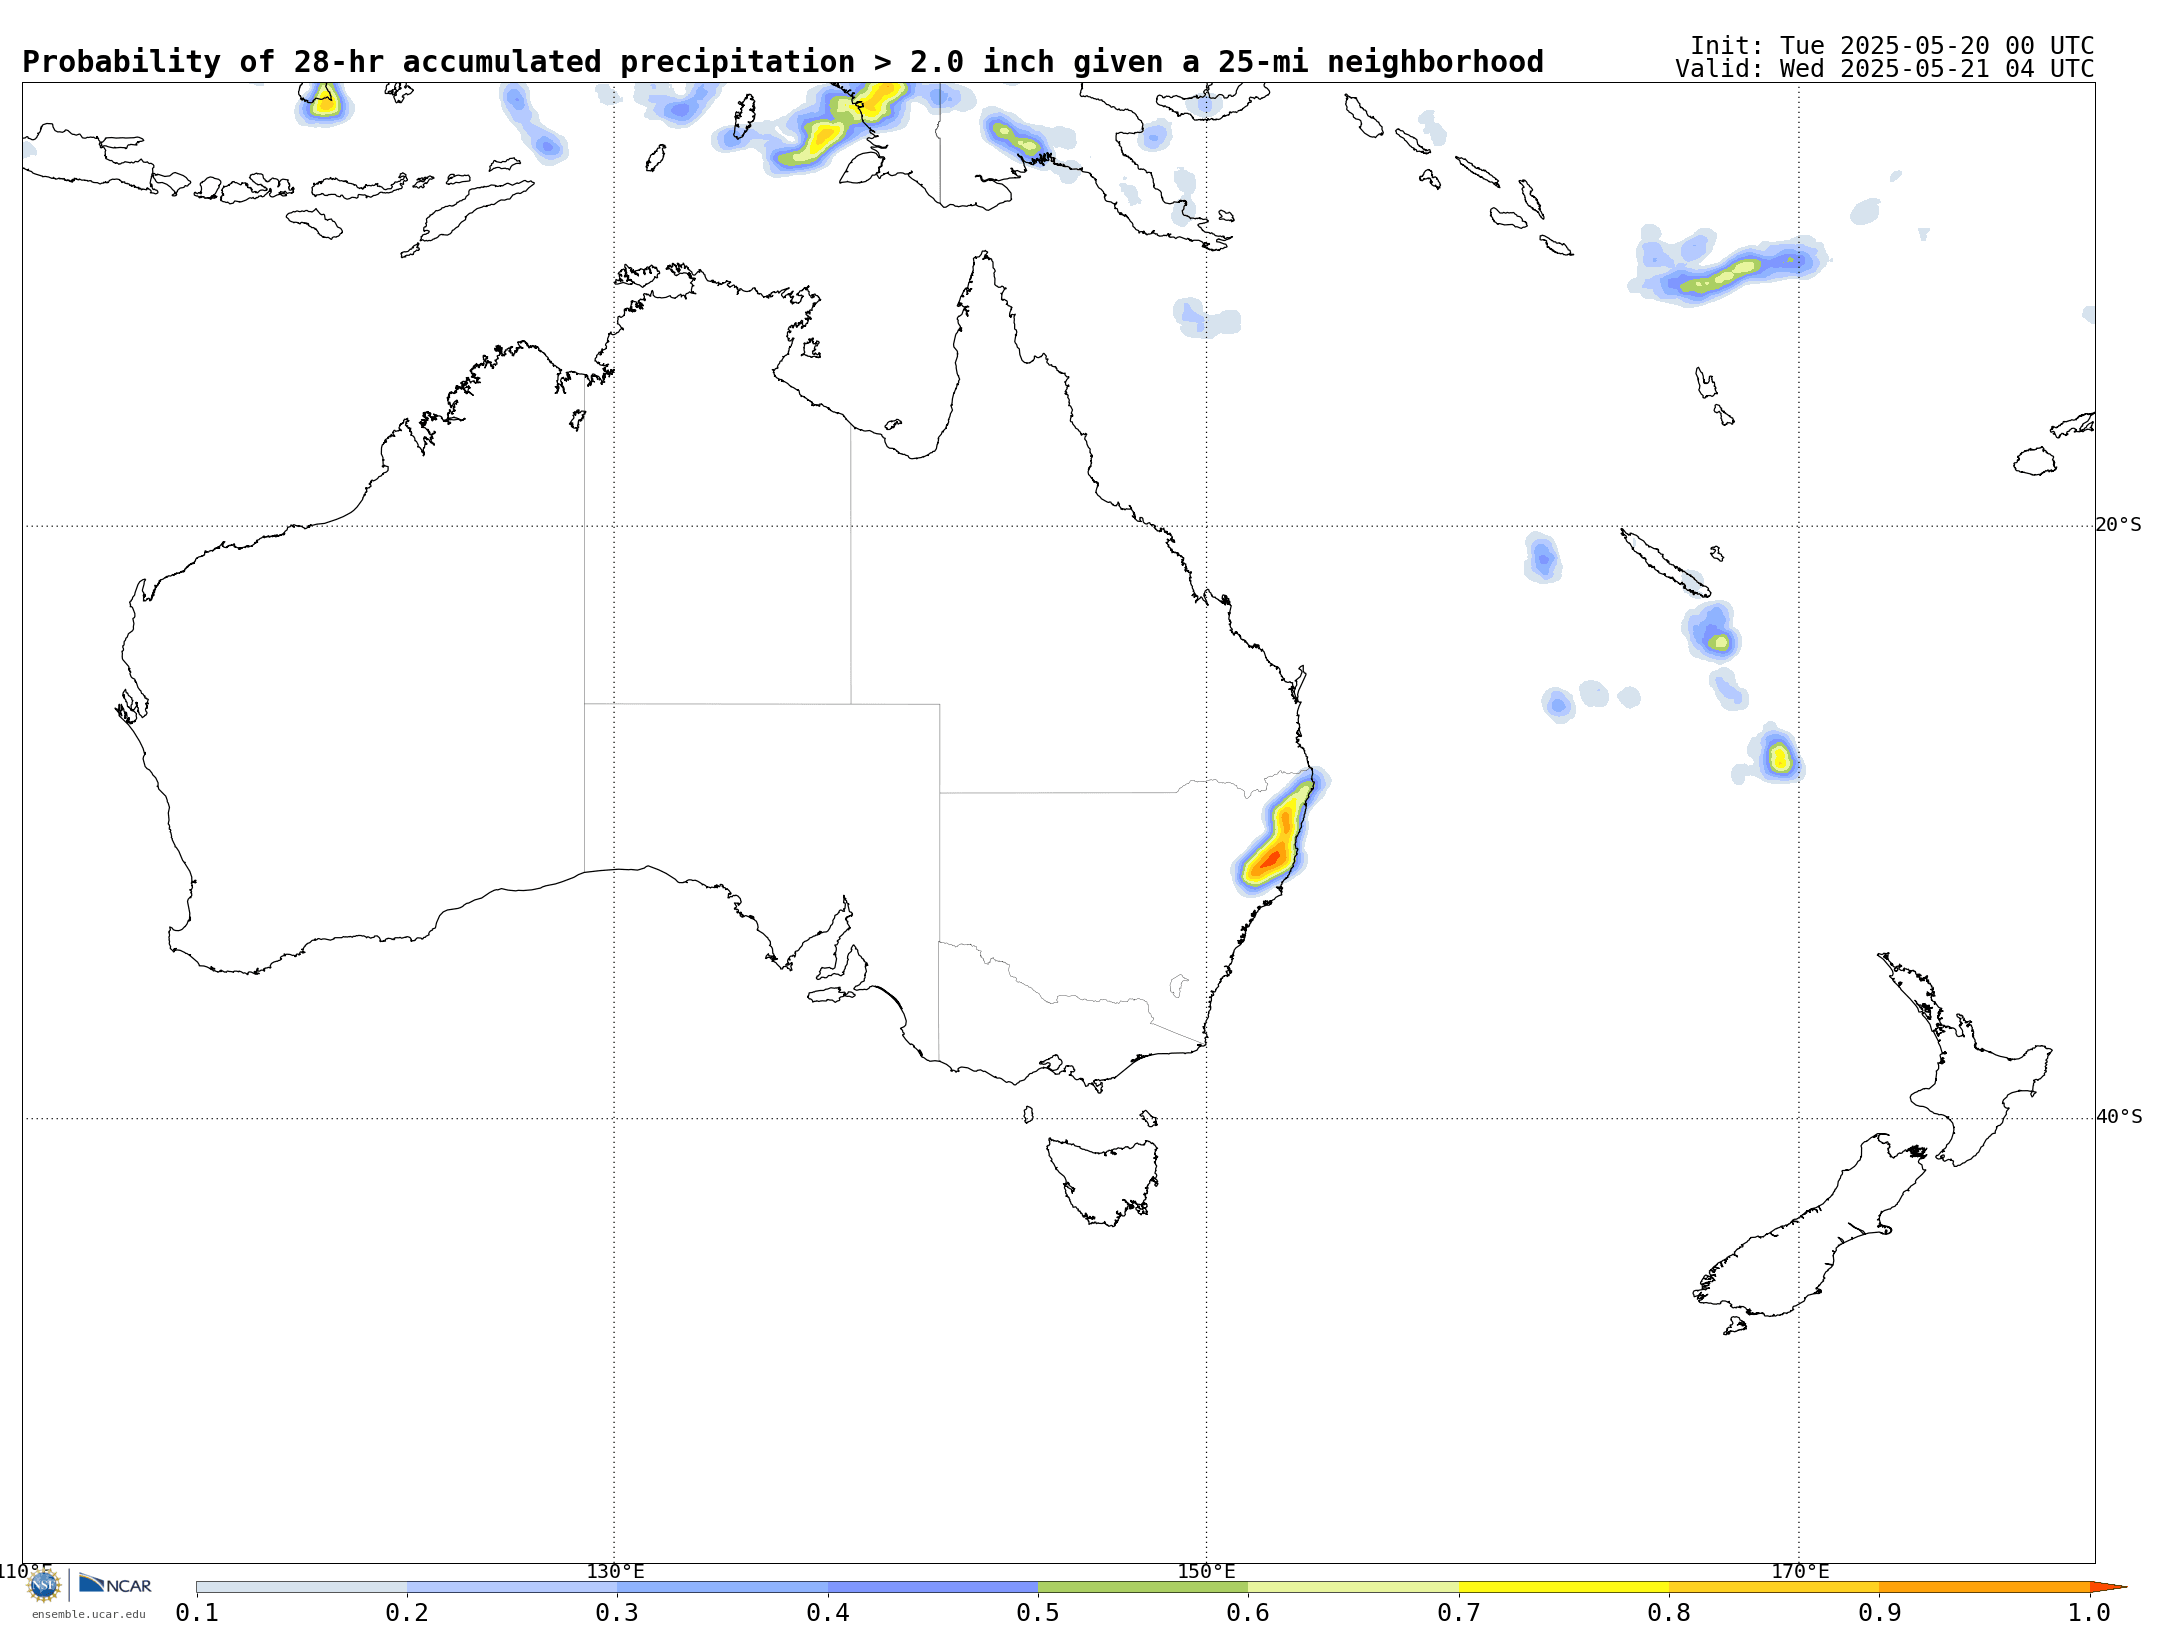Viewport: 2160px width, 1626px height.
Task: Click the 40°S latitude label
Action: (x=2119, y=1117)
